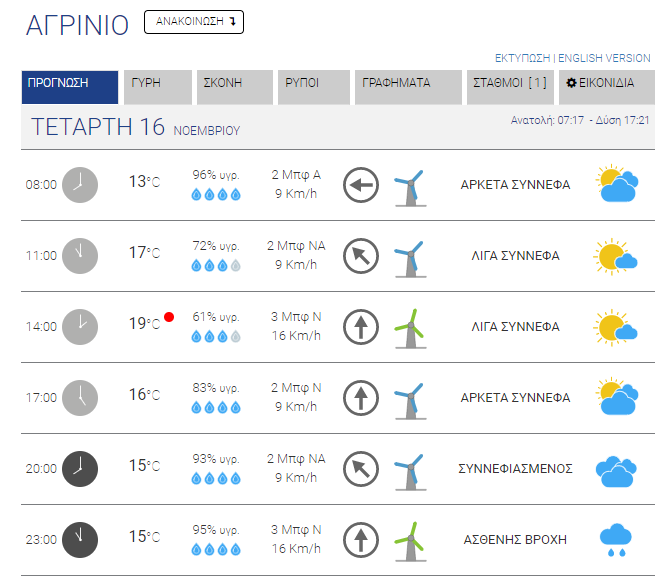666x576 pixels.
Task: Switch to ENGLISH VERSION link
Action: tap(604, 58)
